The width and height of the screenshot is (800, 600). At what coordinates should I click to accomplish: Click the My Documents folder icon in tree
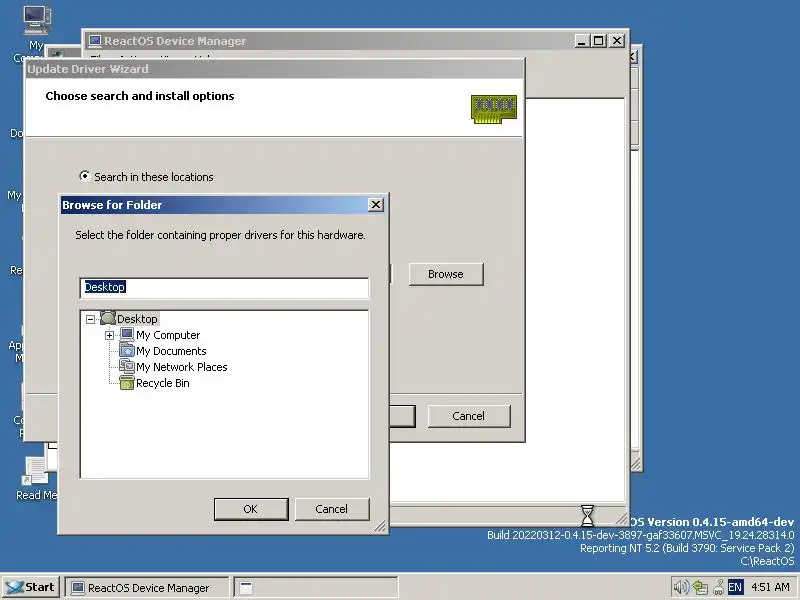click(127, 351)
